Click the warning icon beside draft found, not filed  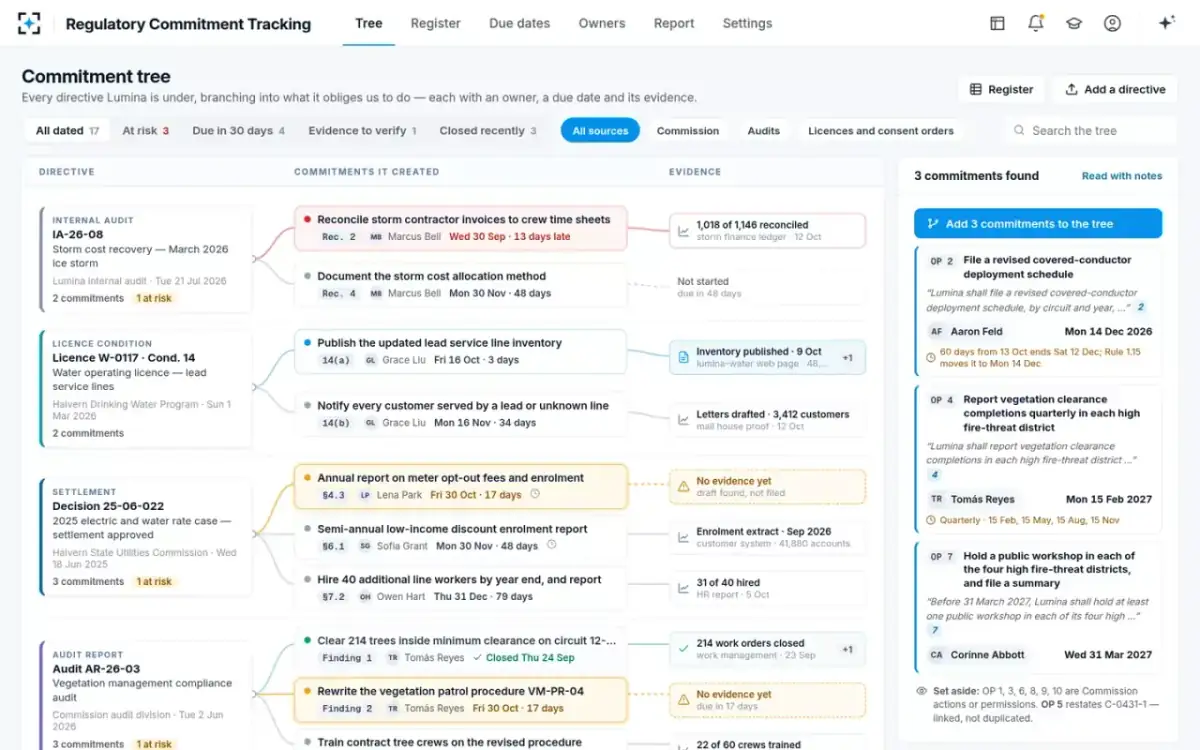(684, 486)
